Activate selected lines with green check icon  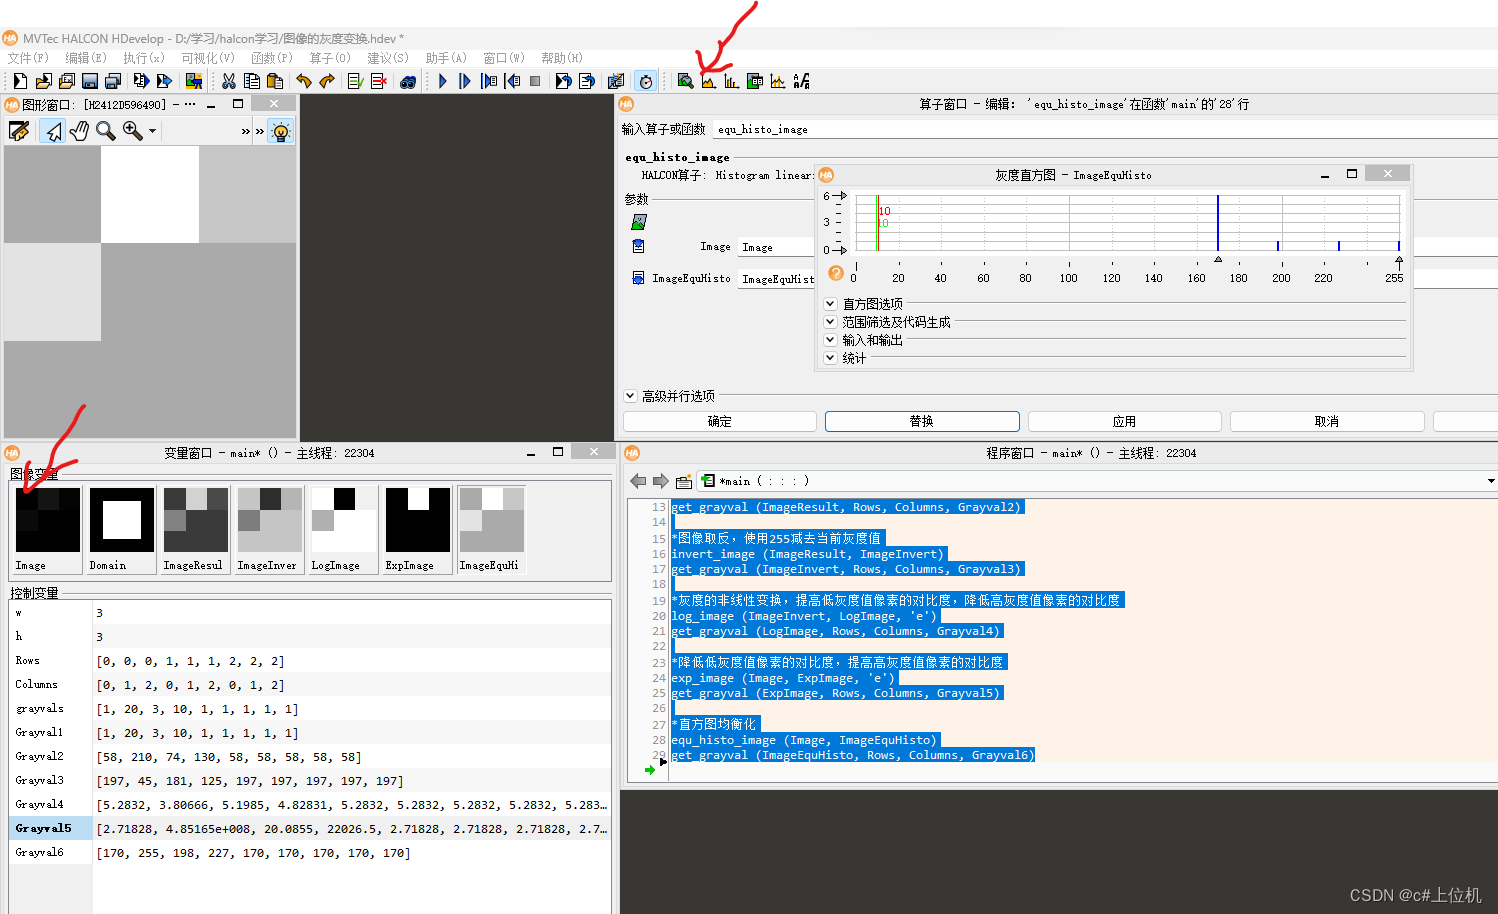[355, 81]
